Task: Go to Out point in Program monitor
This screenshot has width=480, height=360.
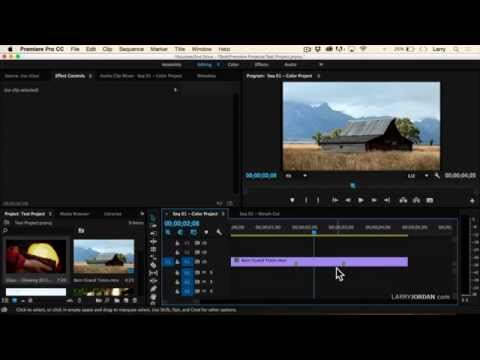Action: (387, 200)
